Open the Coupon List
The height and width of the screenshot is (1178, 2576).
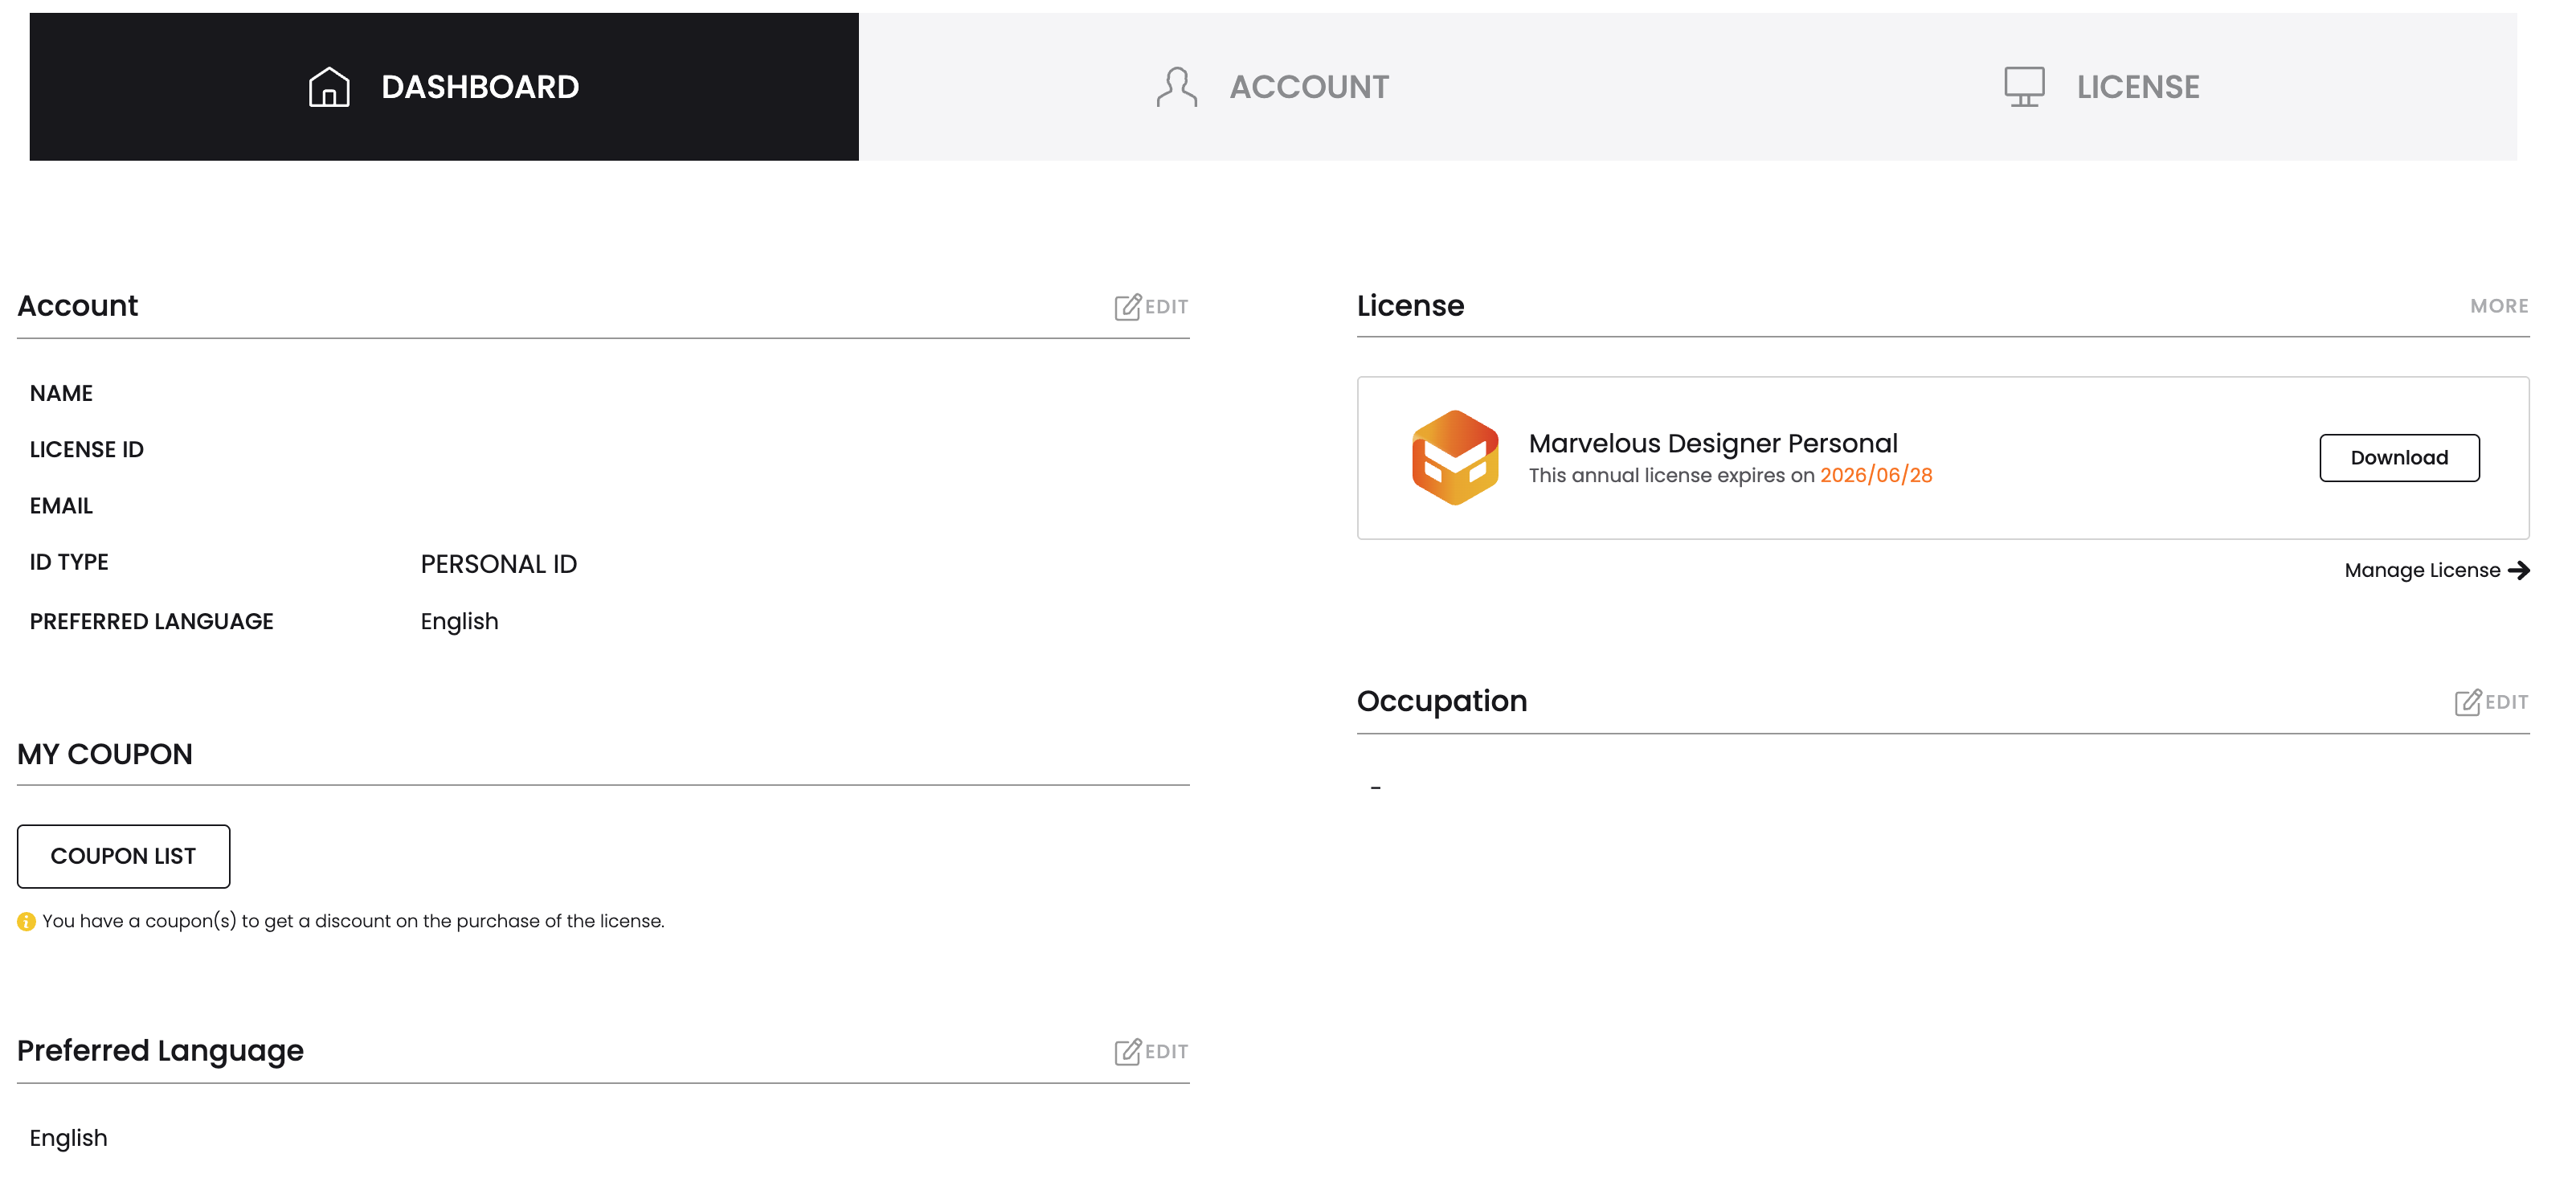[x=123, y=856]
